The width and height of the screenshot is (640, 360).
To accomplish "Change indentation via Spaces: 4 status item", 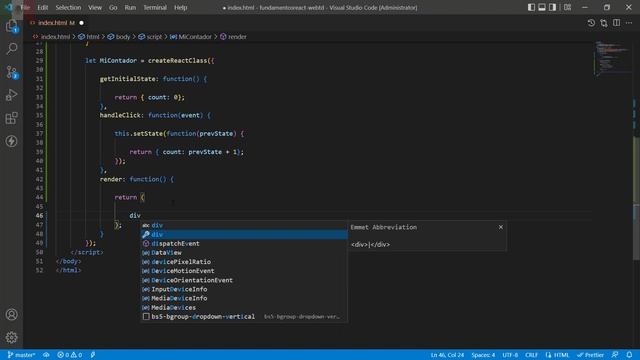I will (483, 355).
